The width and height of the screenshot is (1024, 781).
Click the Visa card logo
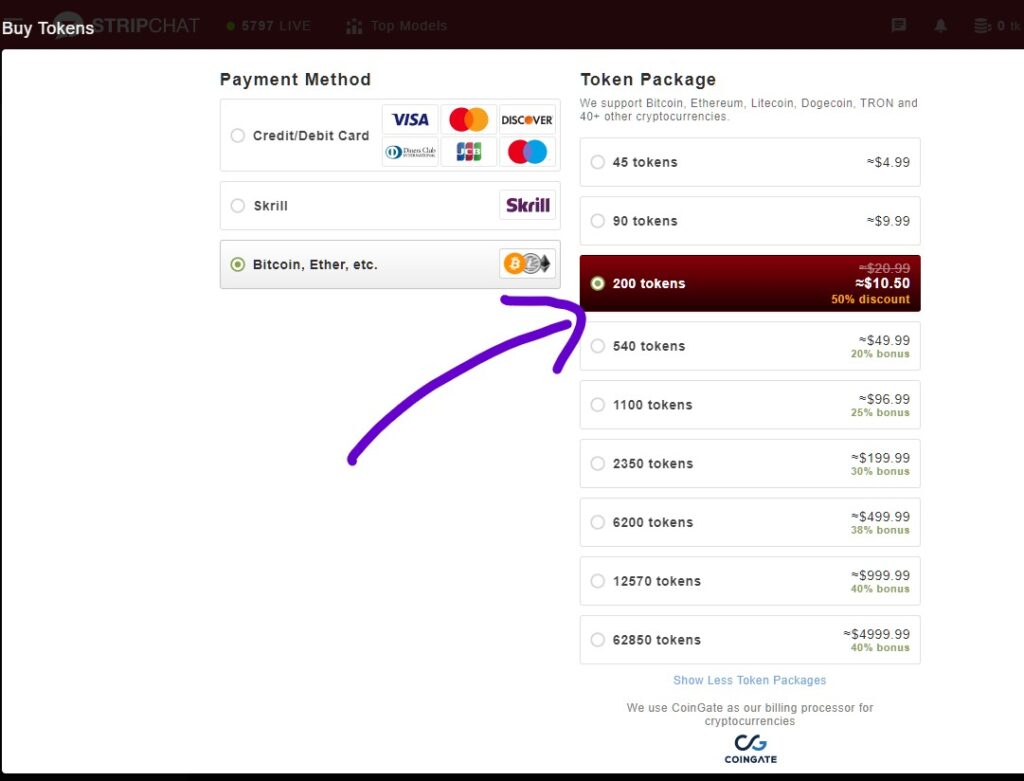[409, 120]
